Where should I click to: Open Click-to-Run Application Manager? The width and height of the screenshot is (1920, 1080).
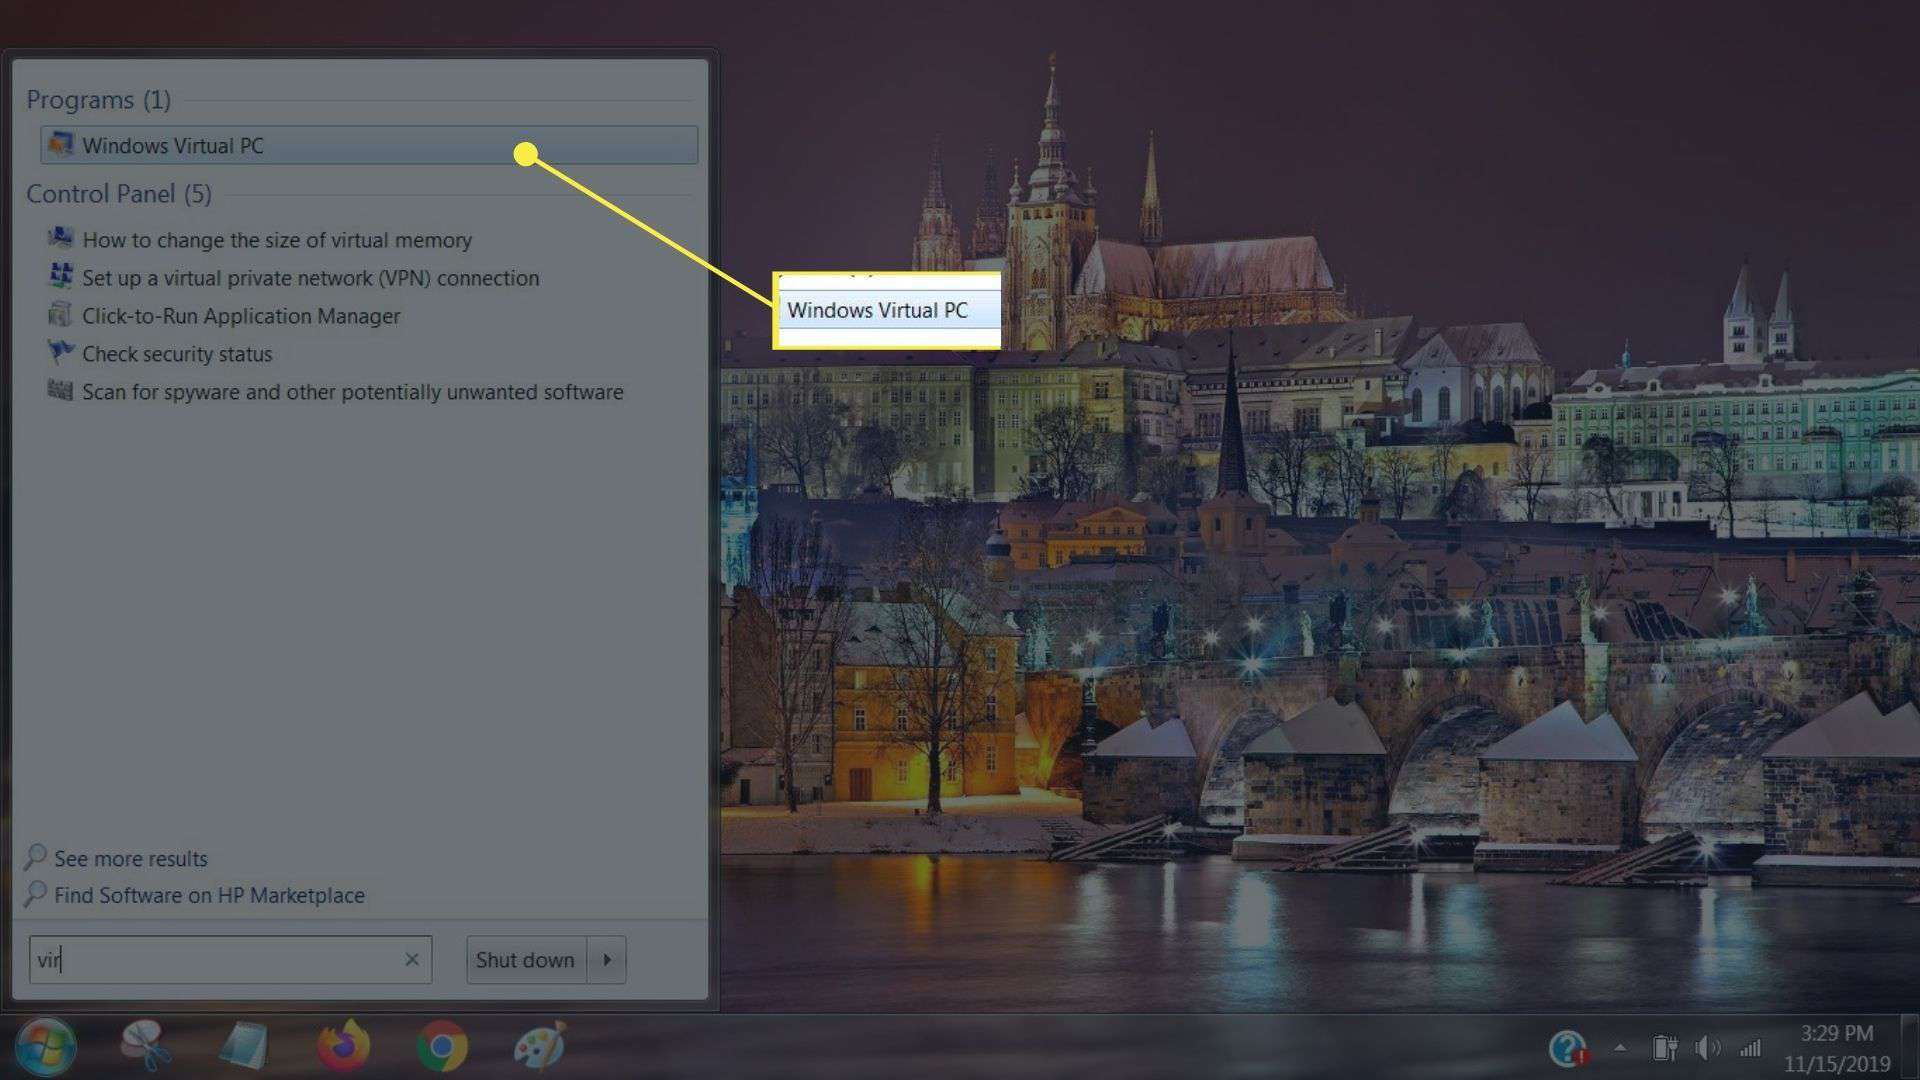coord(241,316)
